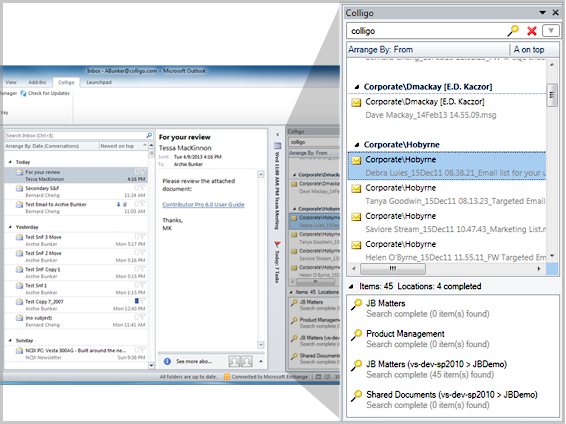566x424 pixels.
Task: Click envelope icon of Dave Mackay message
Action: (356, 103)
